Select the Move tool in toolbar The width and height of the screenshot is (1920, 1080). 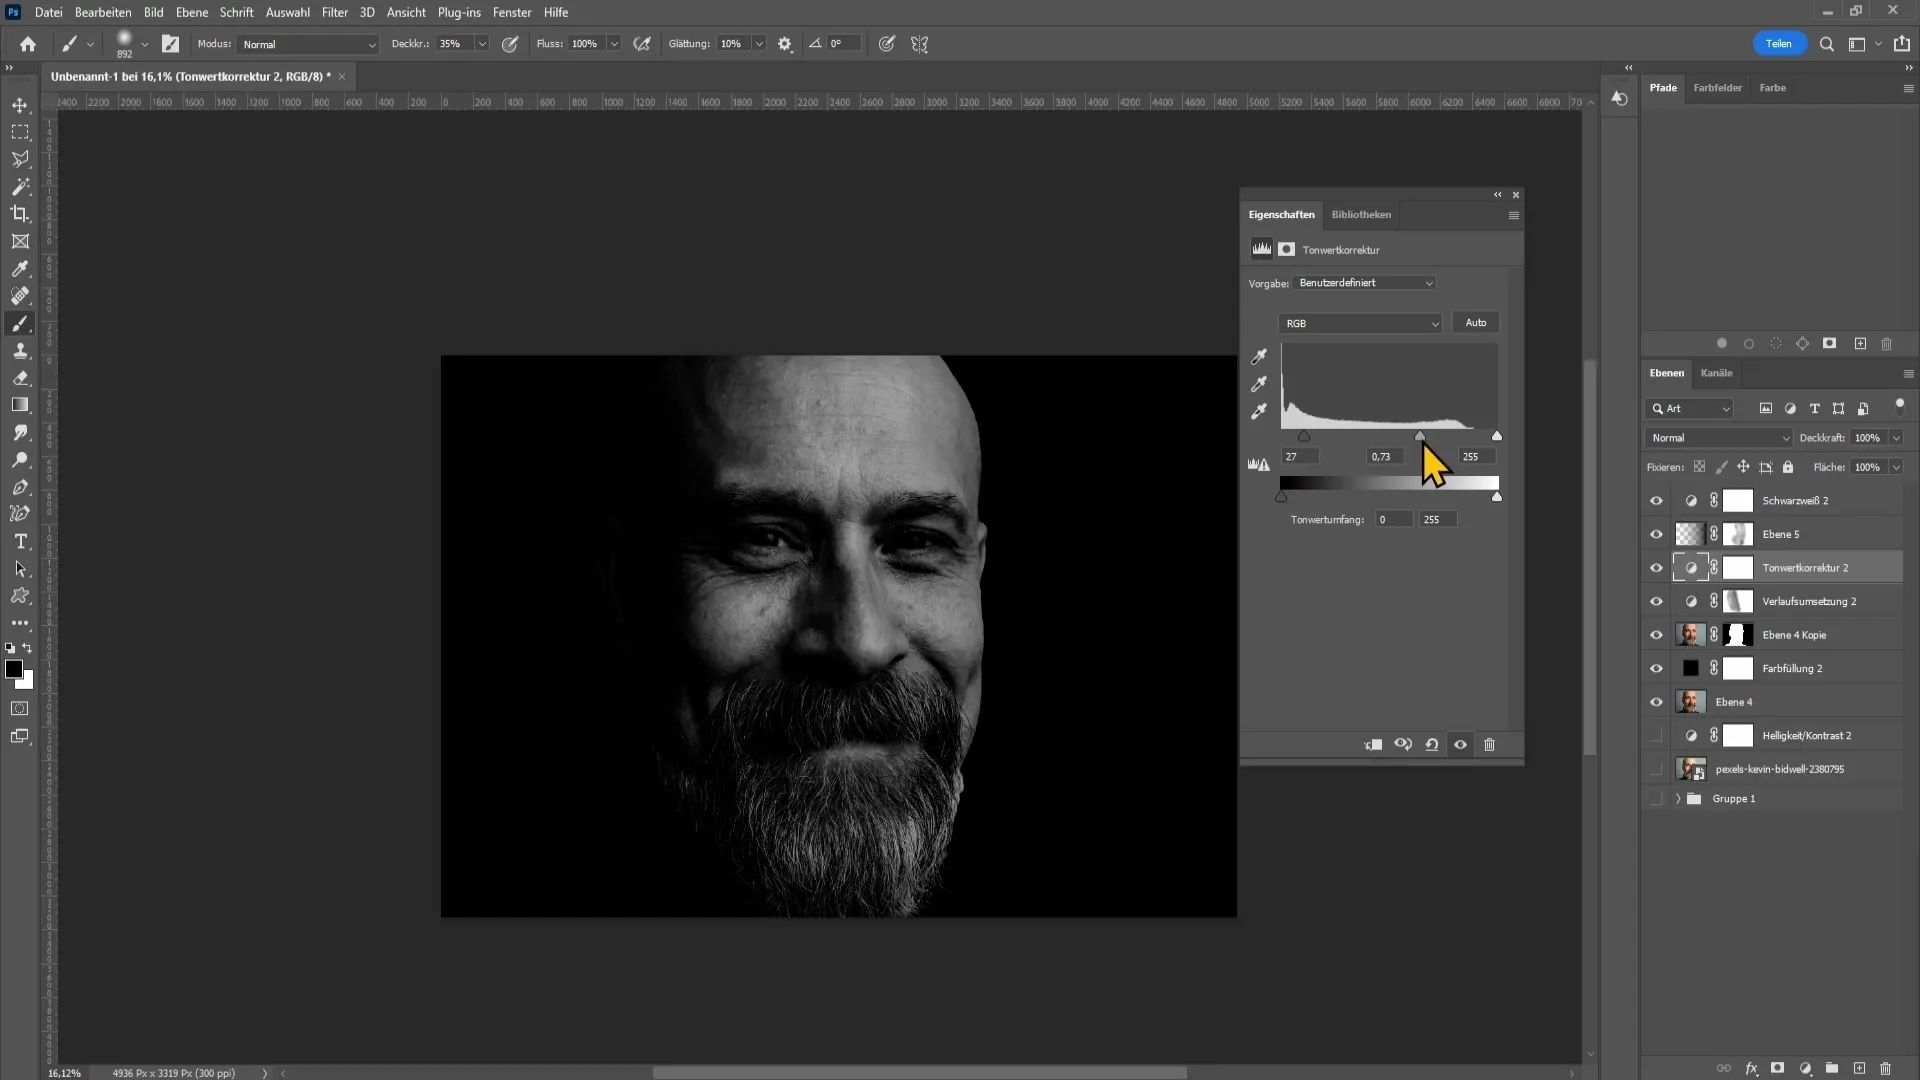coord(20,104)
